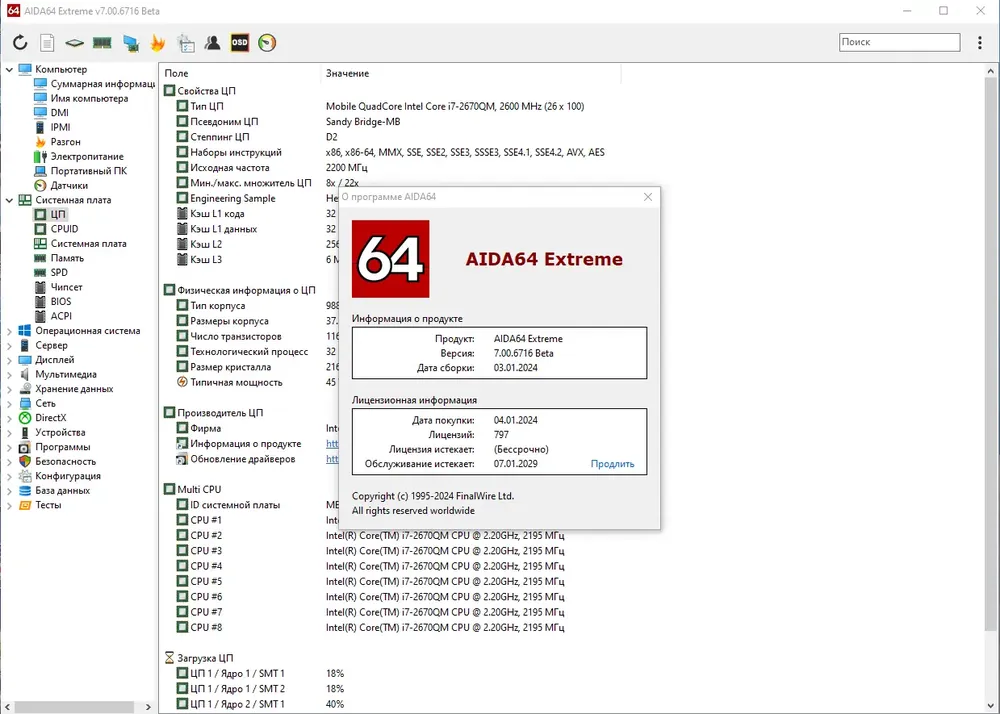Collapse the Компьютер tree node

click(10, 69)
